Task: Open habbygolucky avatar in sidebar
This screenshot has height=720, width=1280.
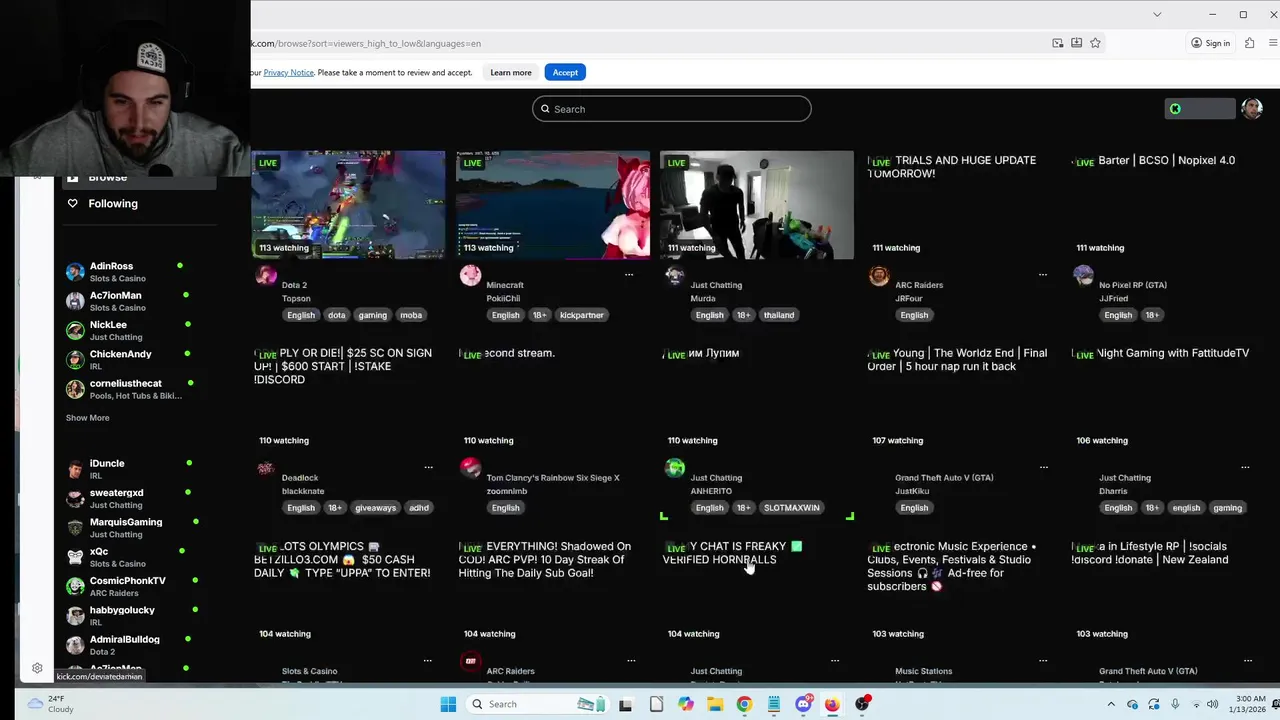Action: point(75,616)
